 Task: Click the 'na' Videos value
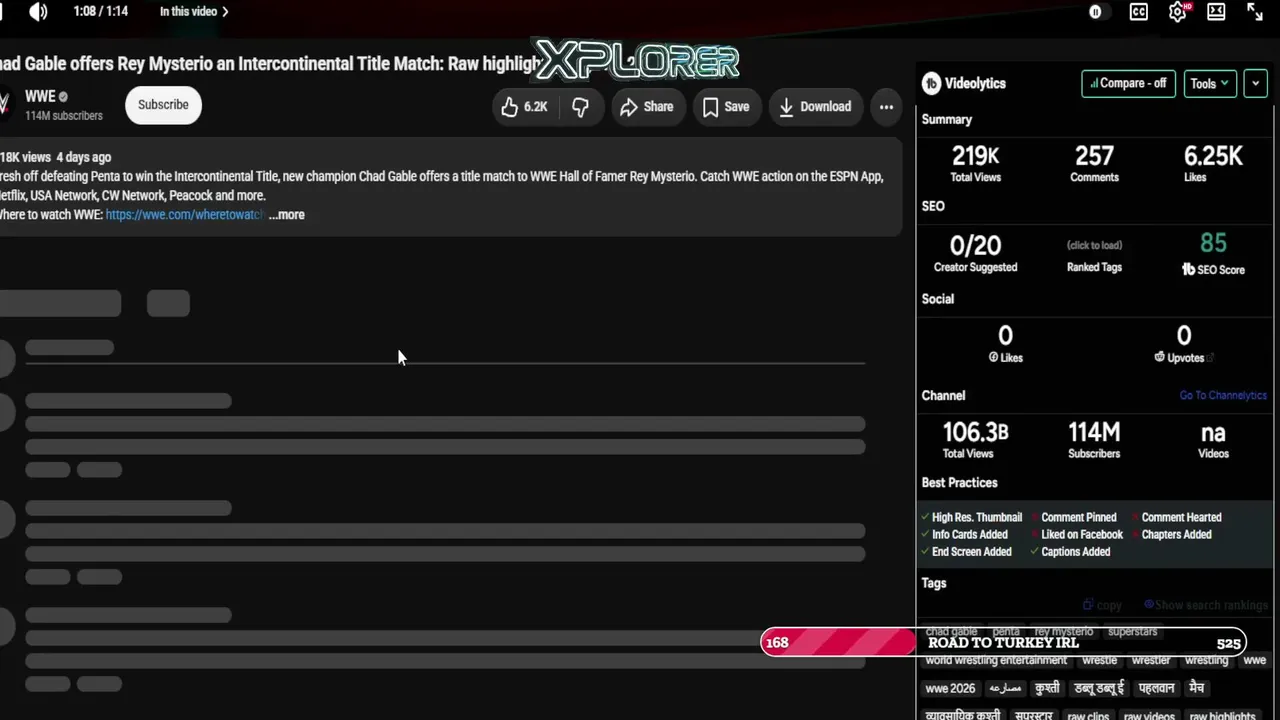(1213, 433)
